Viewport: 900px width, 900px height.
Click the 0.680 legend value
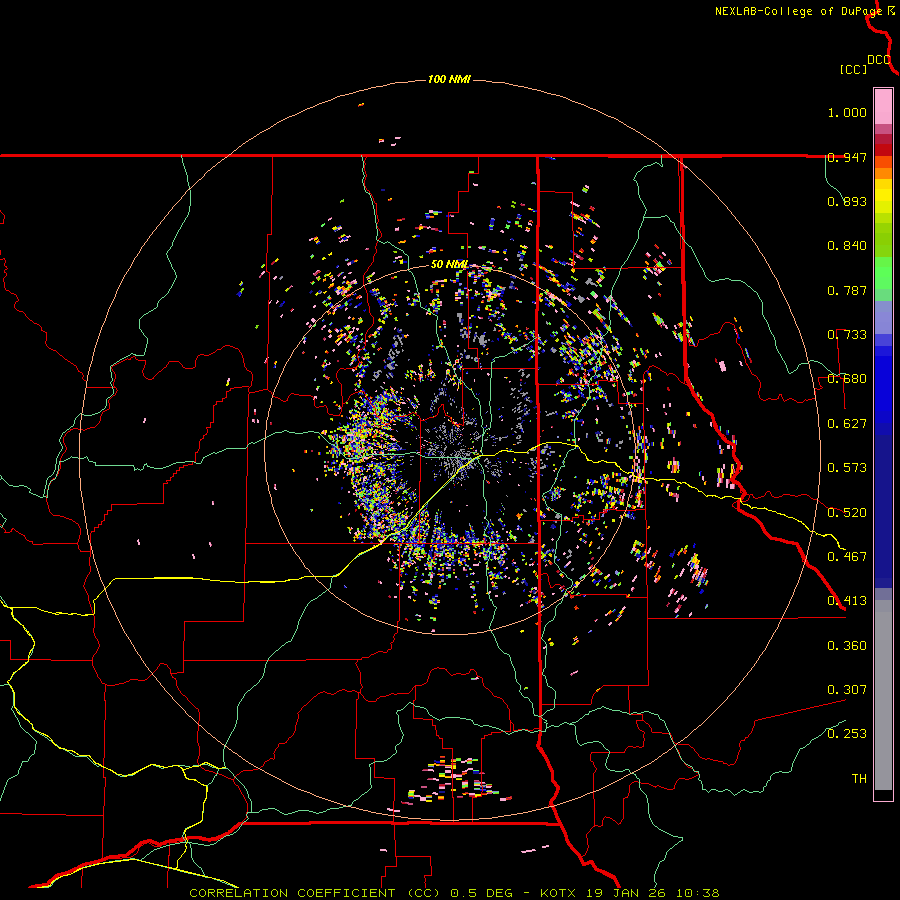847,379
